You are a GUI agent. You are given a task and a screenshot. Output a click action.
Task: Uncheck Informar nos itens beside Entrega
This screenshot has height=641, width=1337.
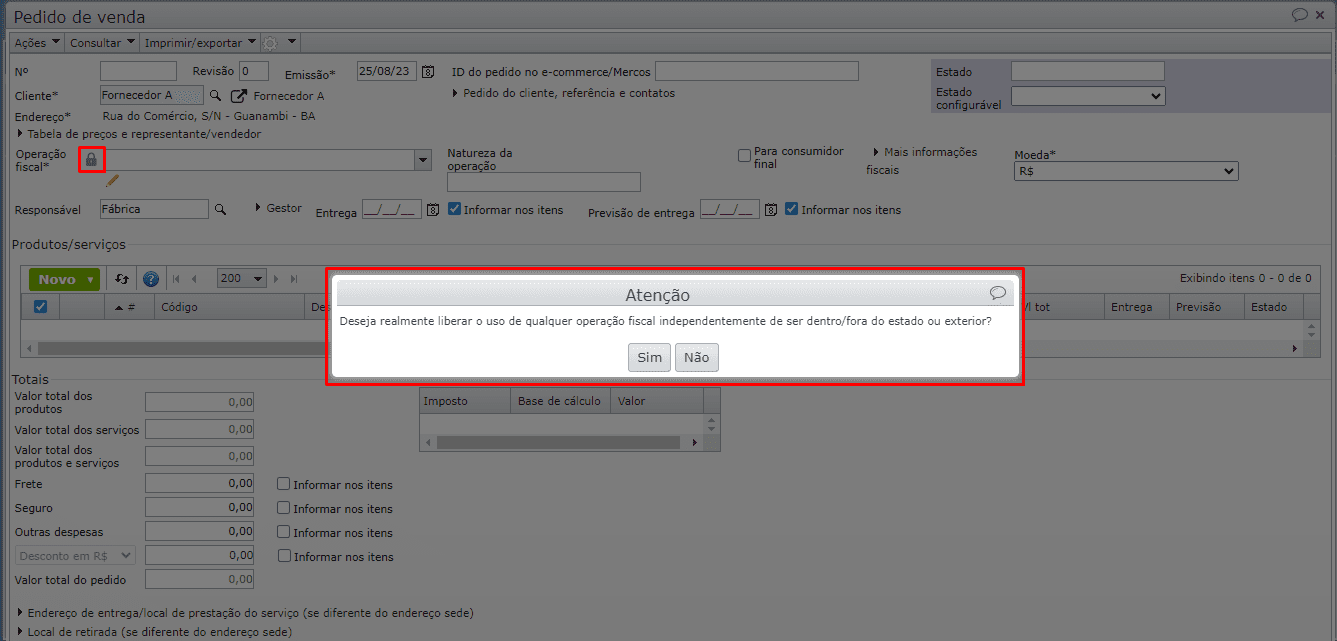454,209
